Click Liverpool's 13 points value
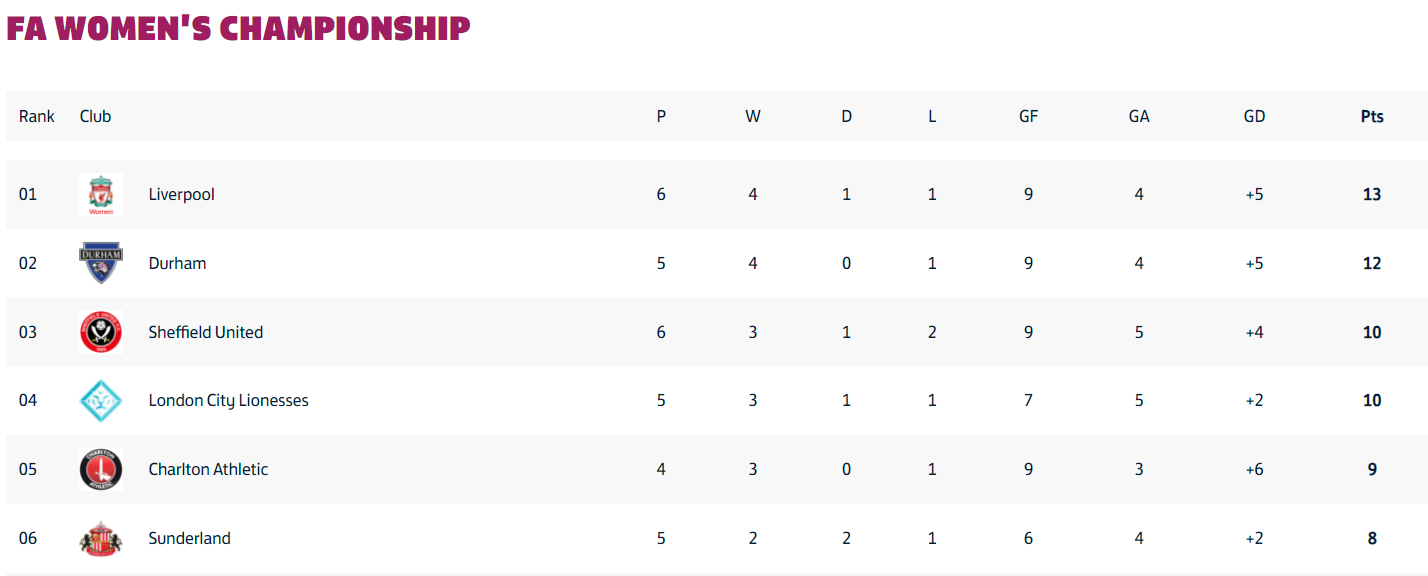The width and height of the screenshot is (1428, 576). pos(1372,194)
